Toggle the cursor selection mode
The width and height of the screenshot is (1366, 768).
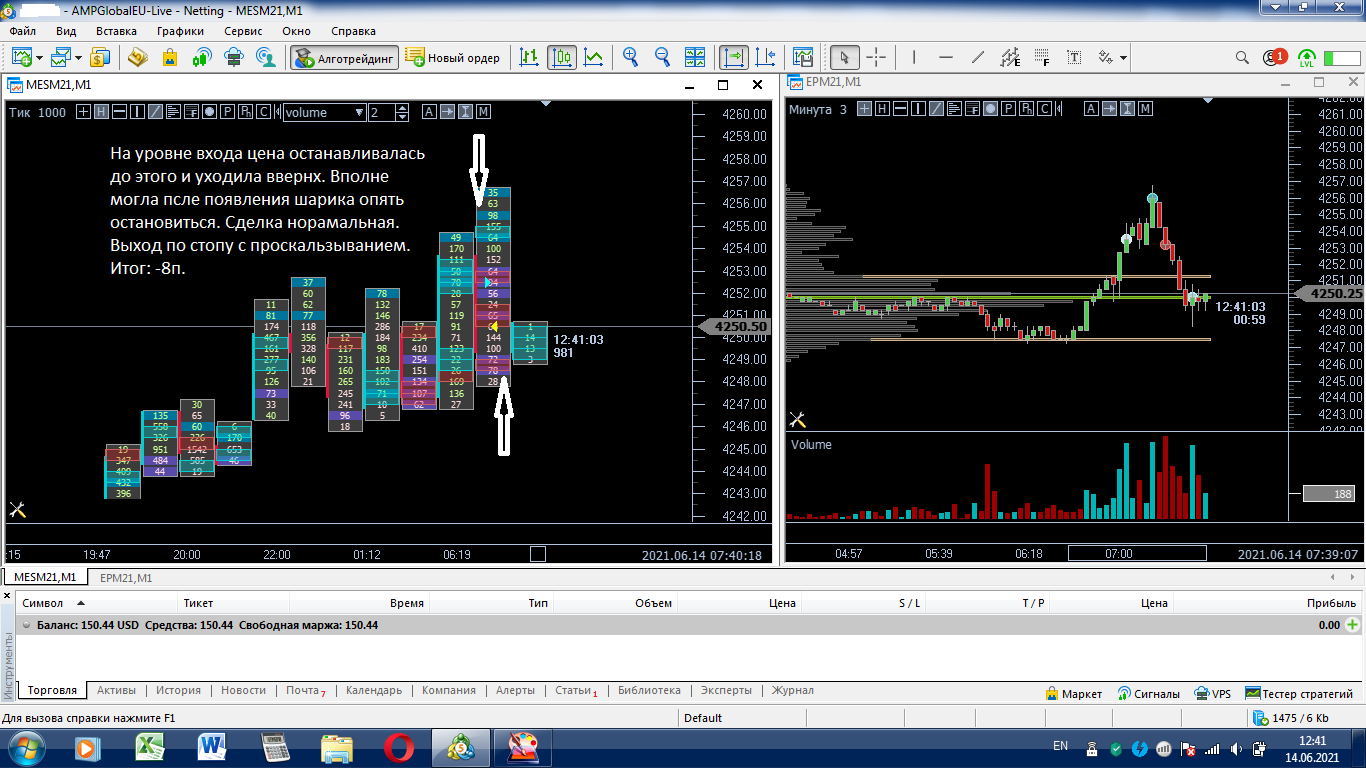point(844,58)
